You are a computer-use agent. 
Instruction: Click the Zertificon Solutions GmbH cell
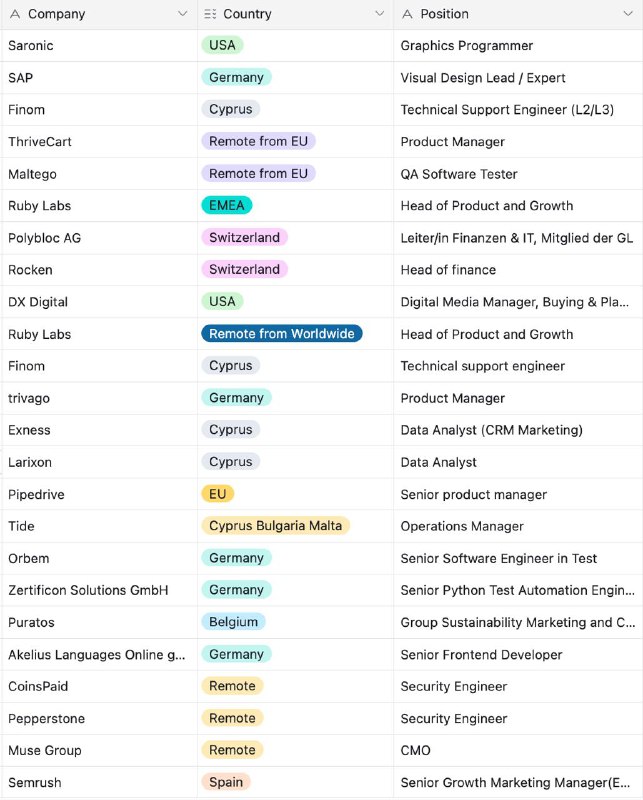99,590
